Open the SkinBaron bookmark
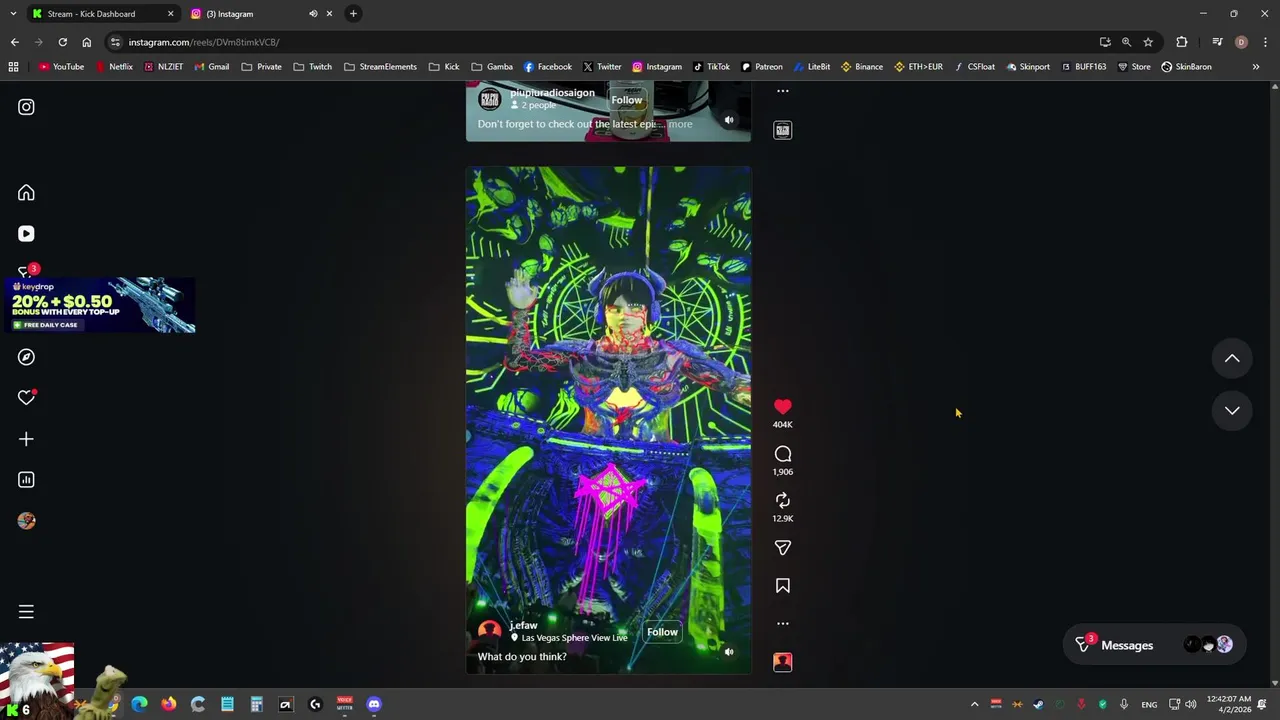 (1186, 67)
